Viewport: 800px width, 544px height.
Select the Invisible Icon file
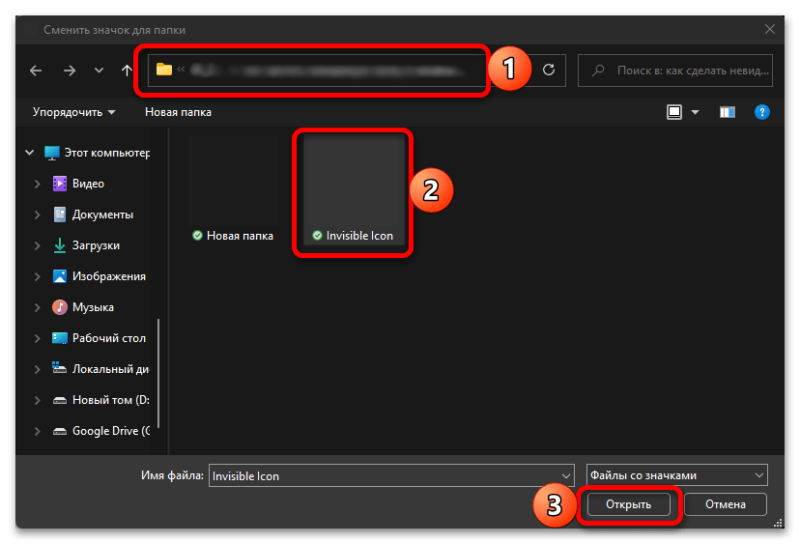[x=353, y=190]
